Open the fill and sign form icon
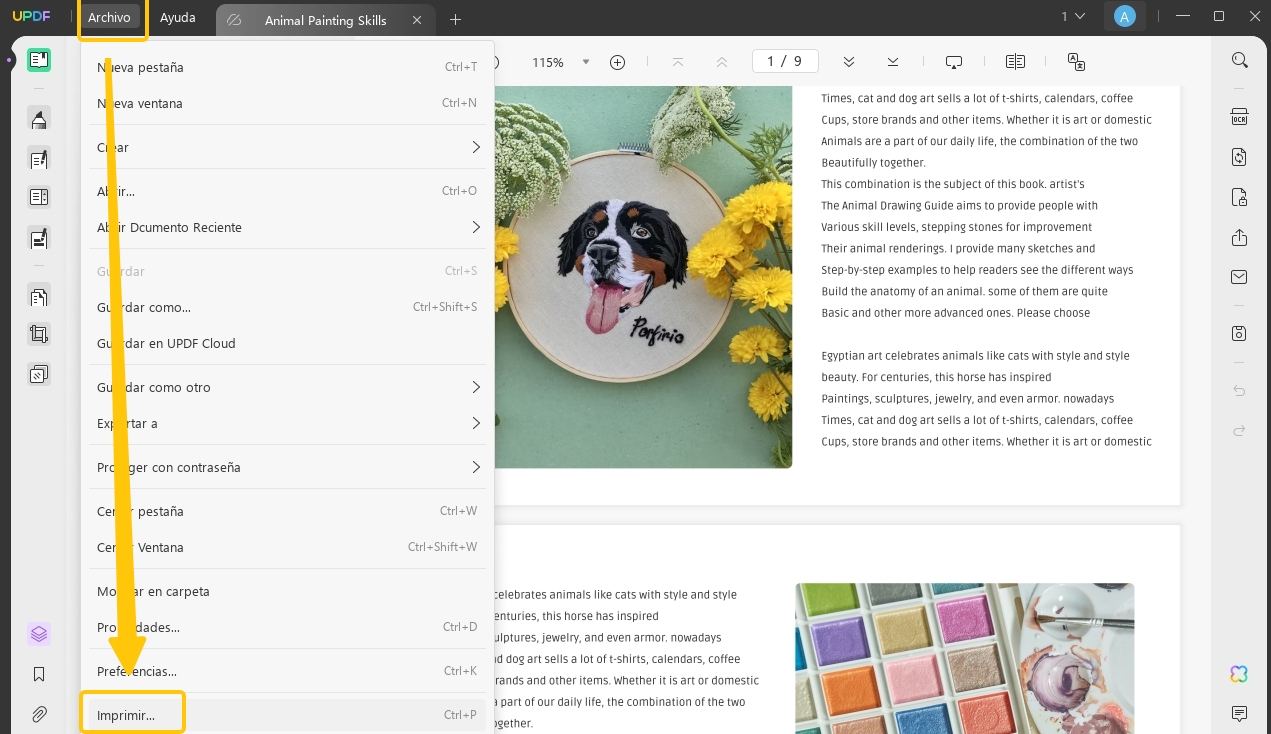 (x=39, y=238)
